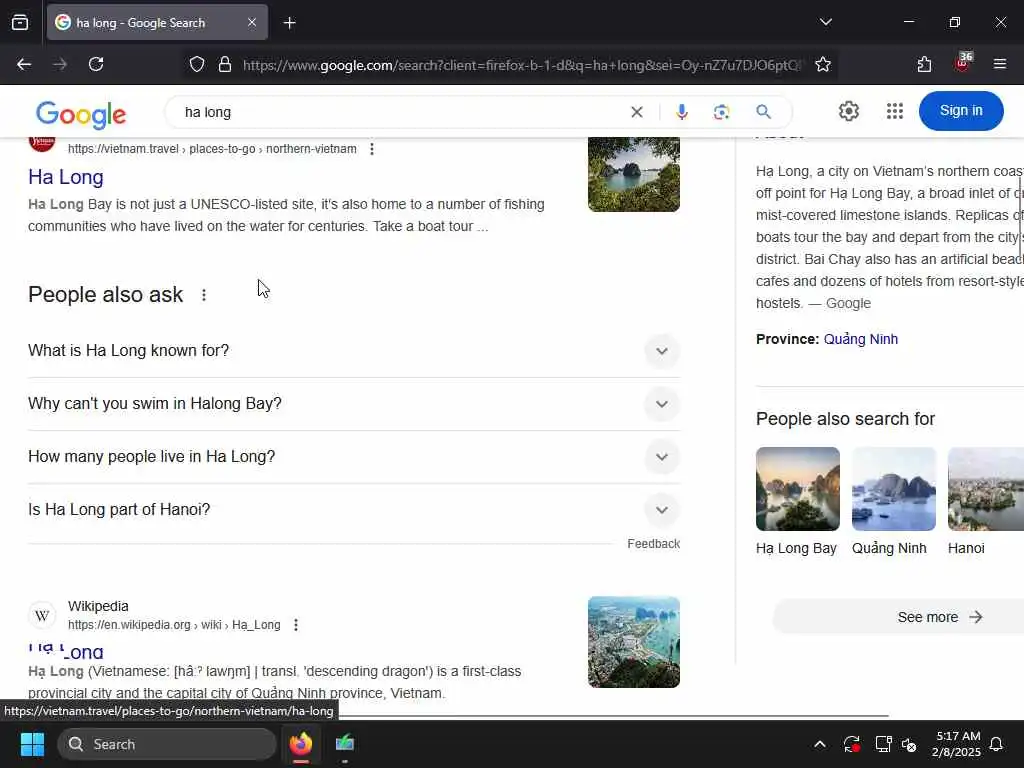The width and height of the screenshot is (1024, 768).
Task: Open Firefox from the taskbar
Action: tap(300, 744)
